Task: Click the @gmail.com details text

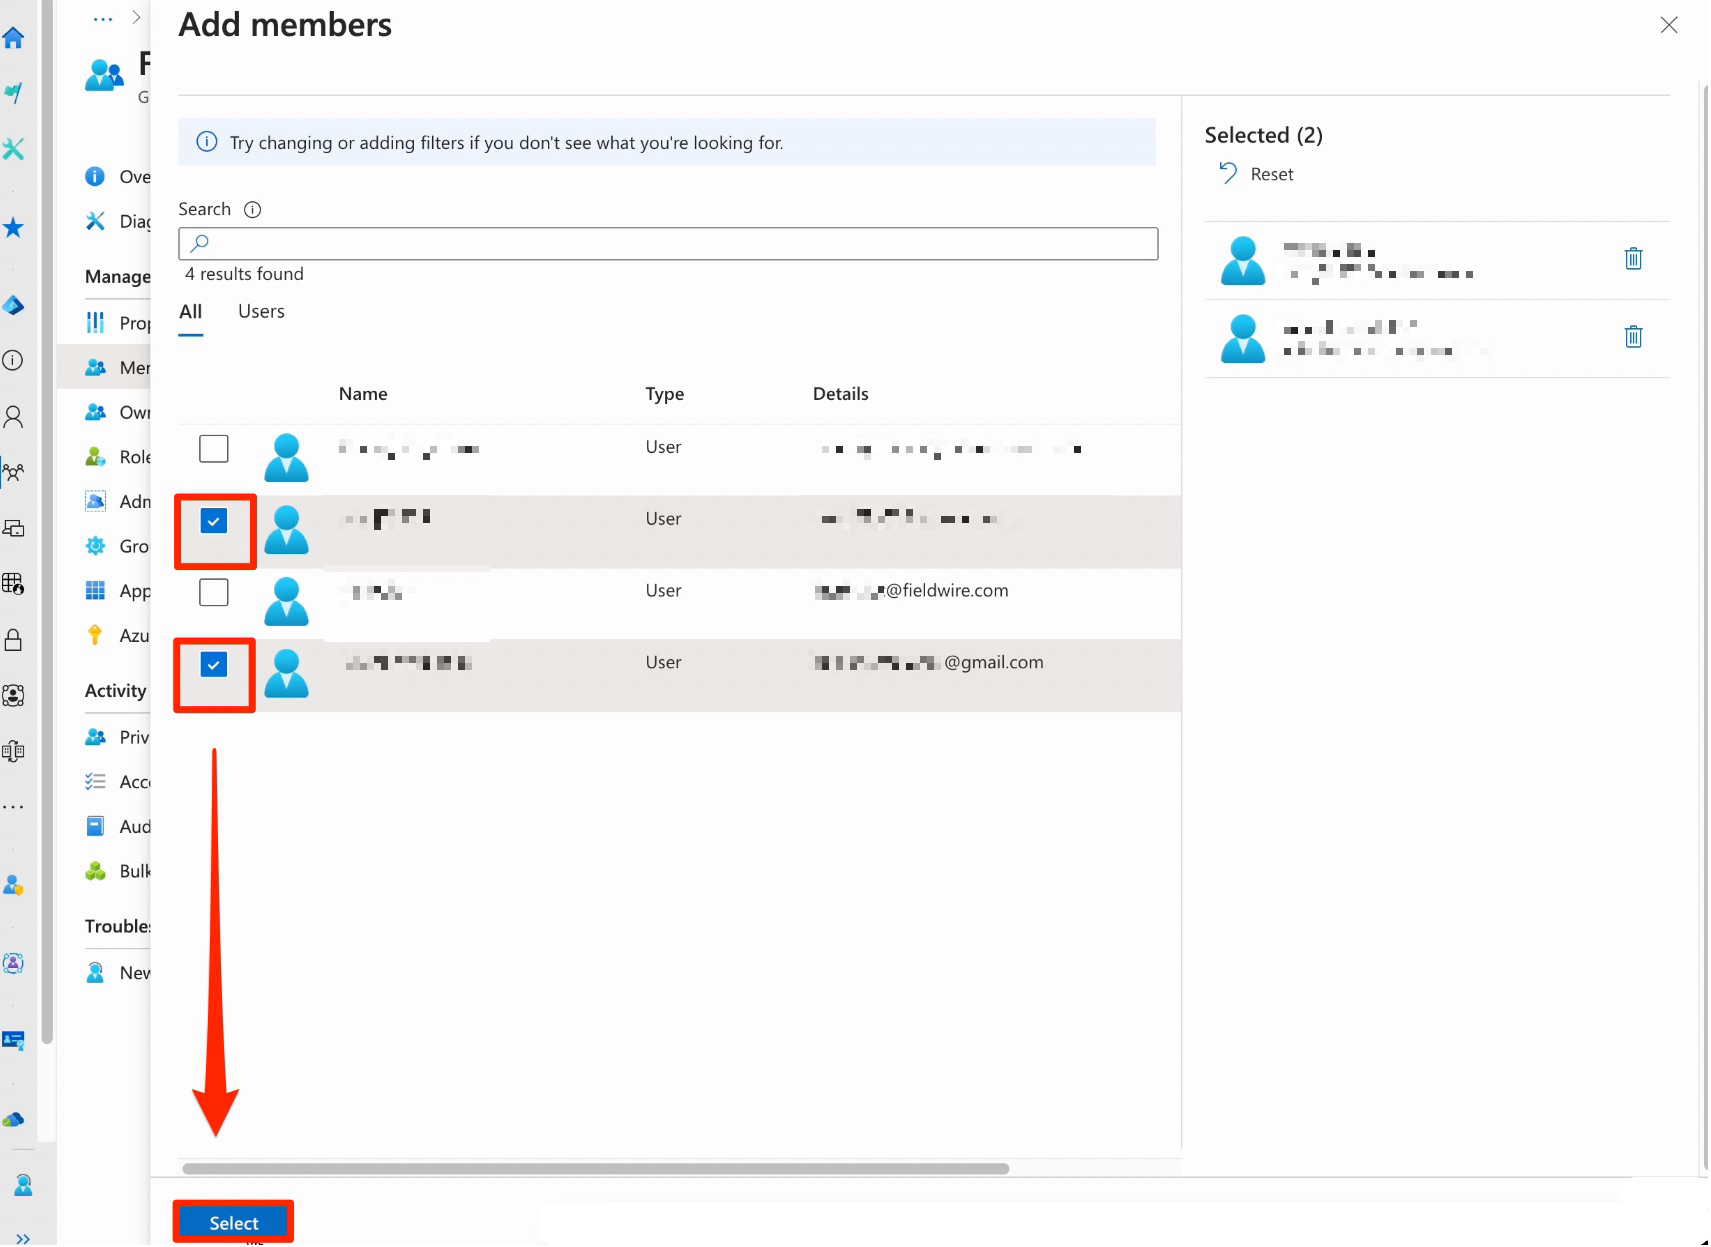Action: click(x=994, y=662)
